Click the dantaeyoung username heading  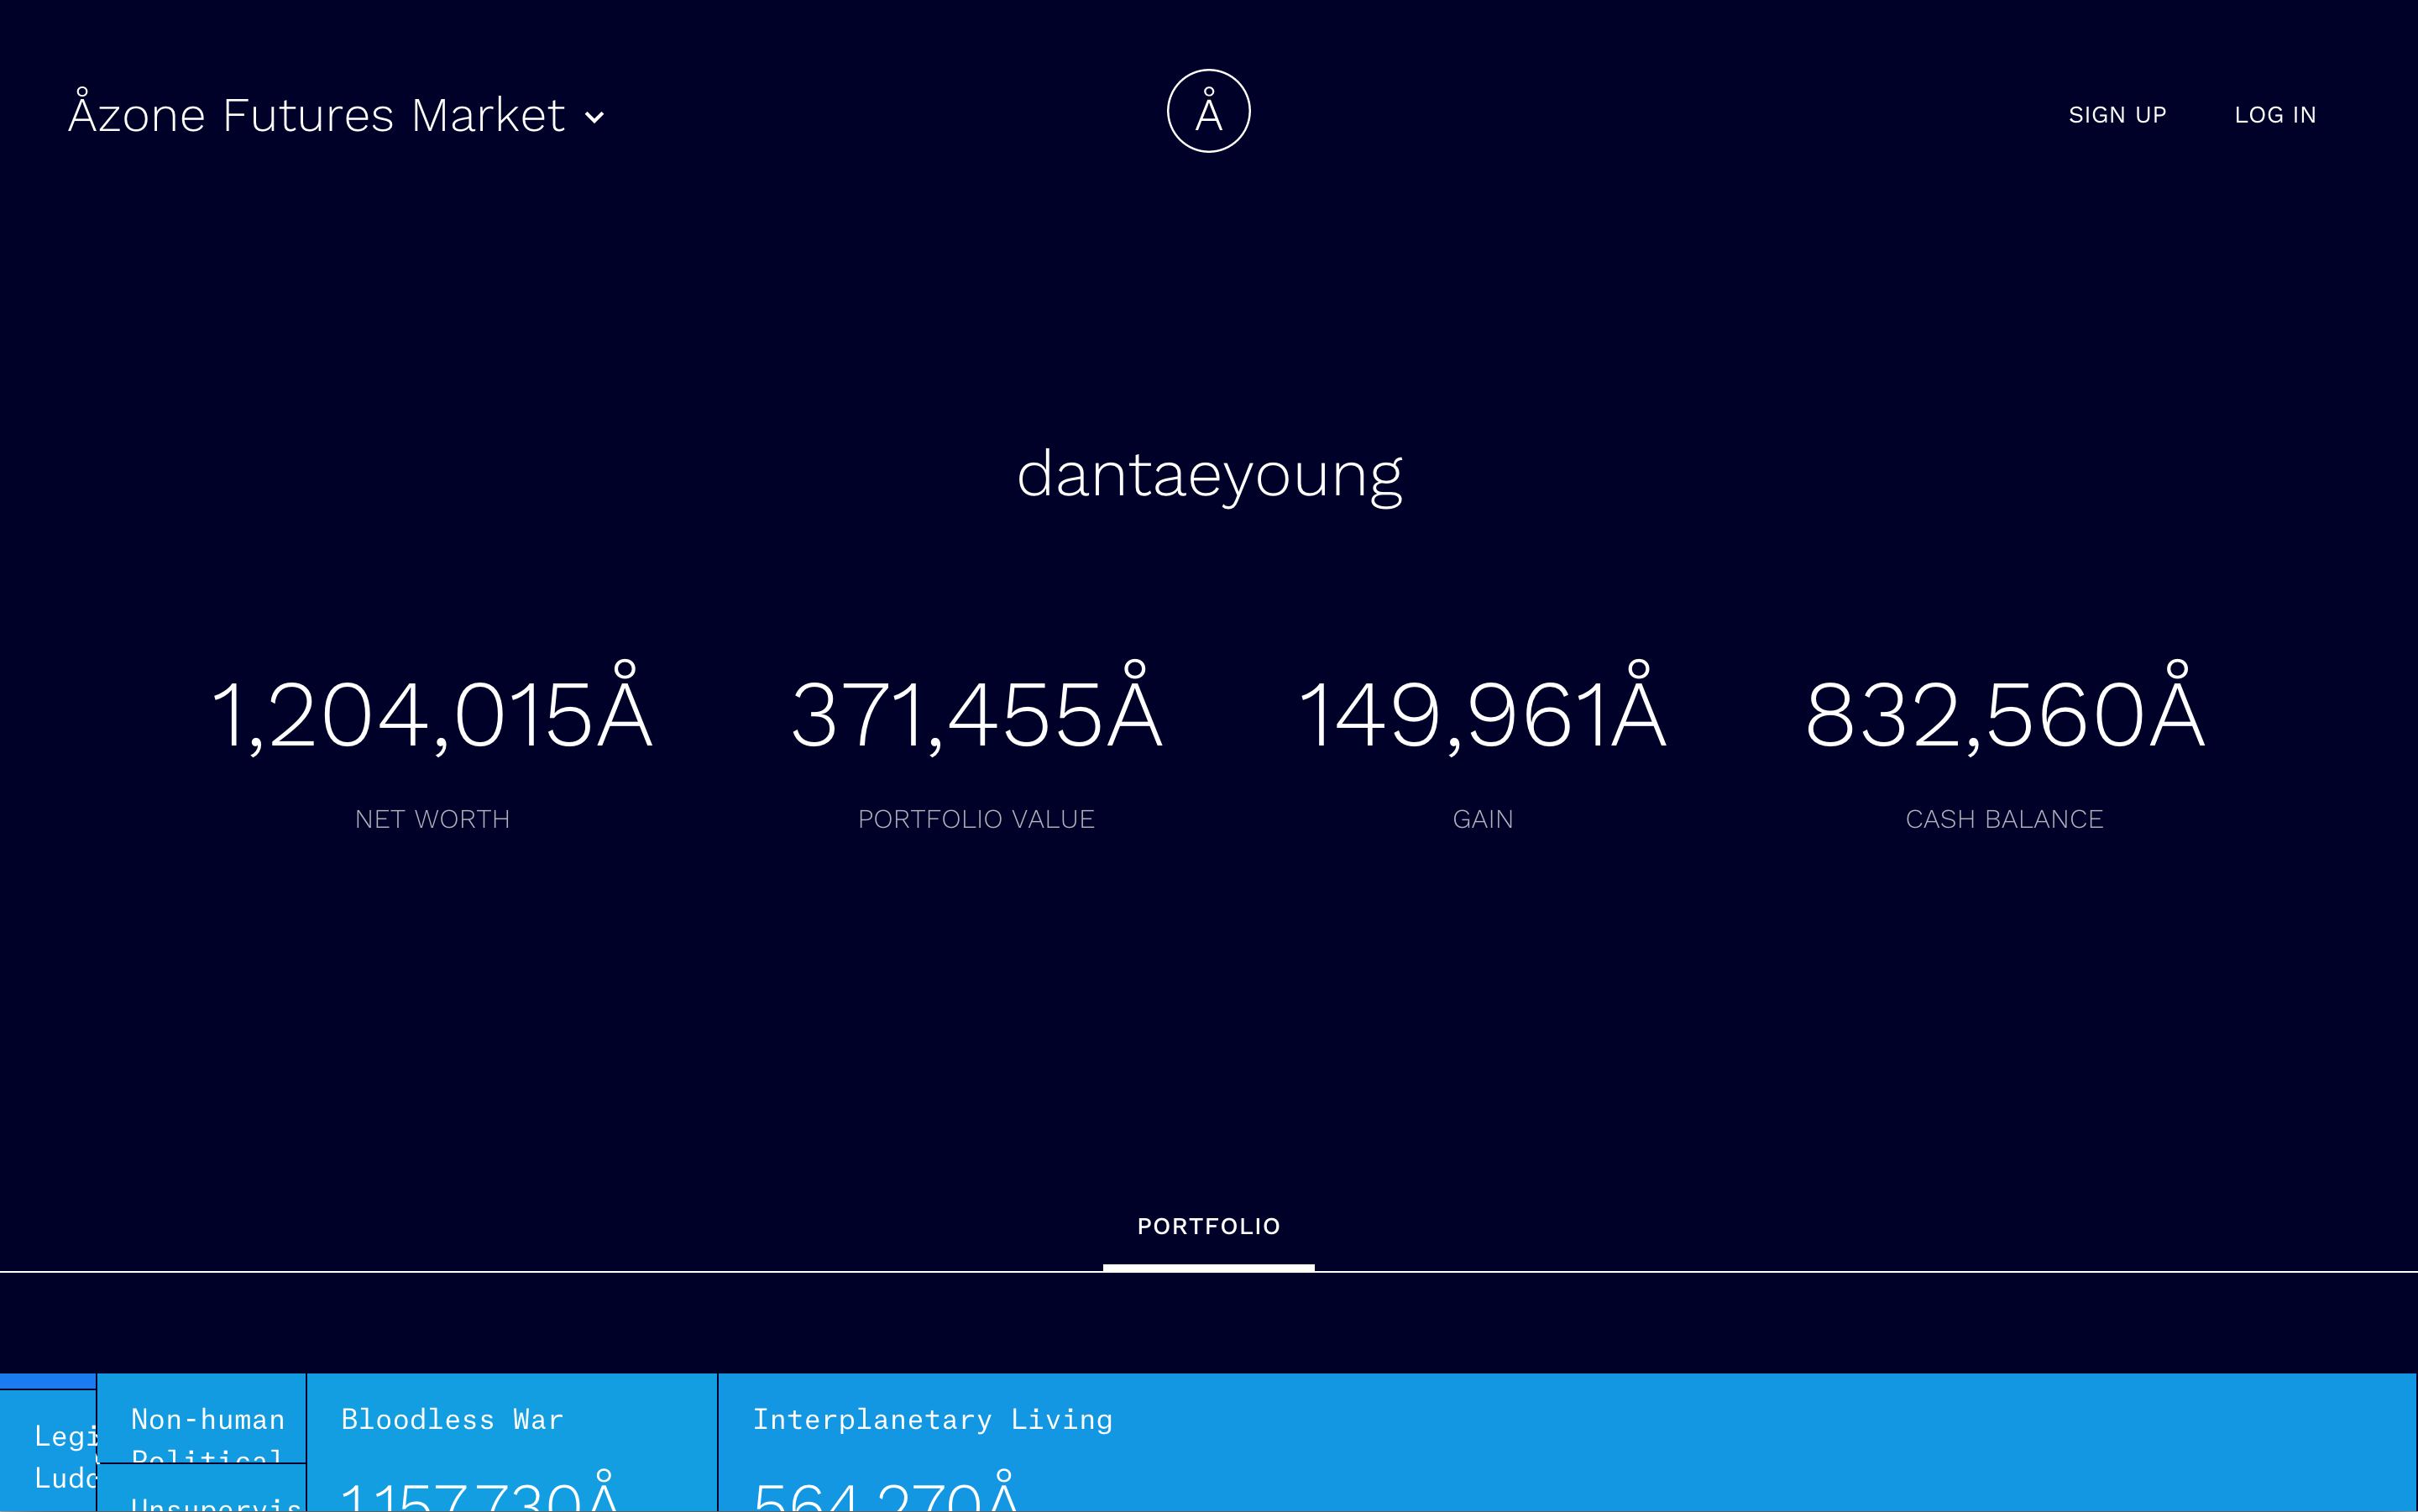(1209, 474)
